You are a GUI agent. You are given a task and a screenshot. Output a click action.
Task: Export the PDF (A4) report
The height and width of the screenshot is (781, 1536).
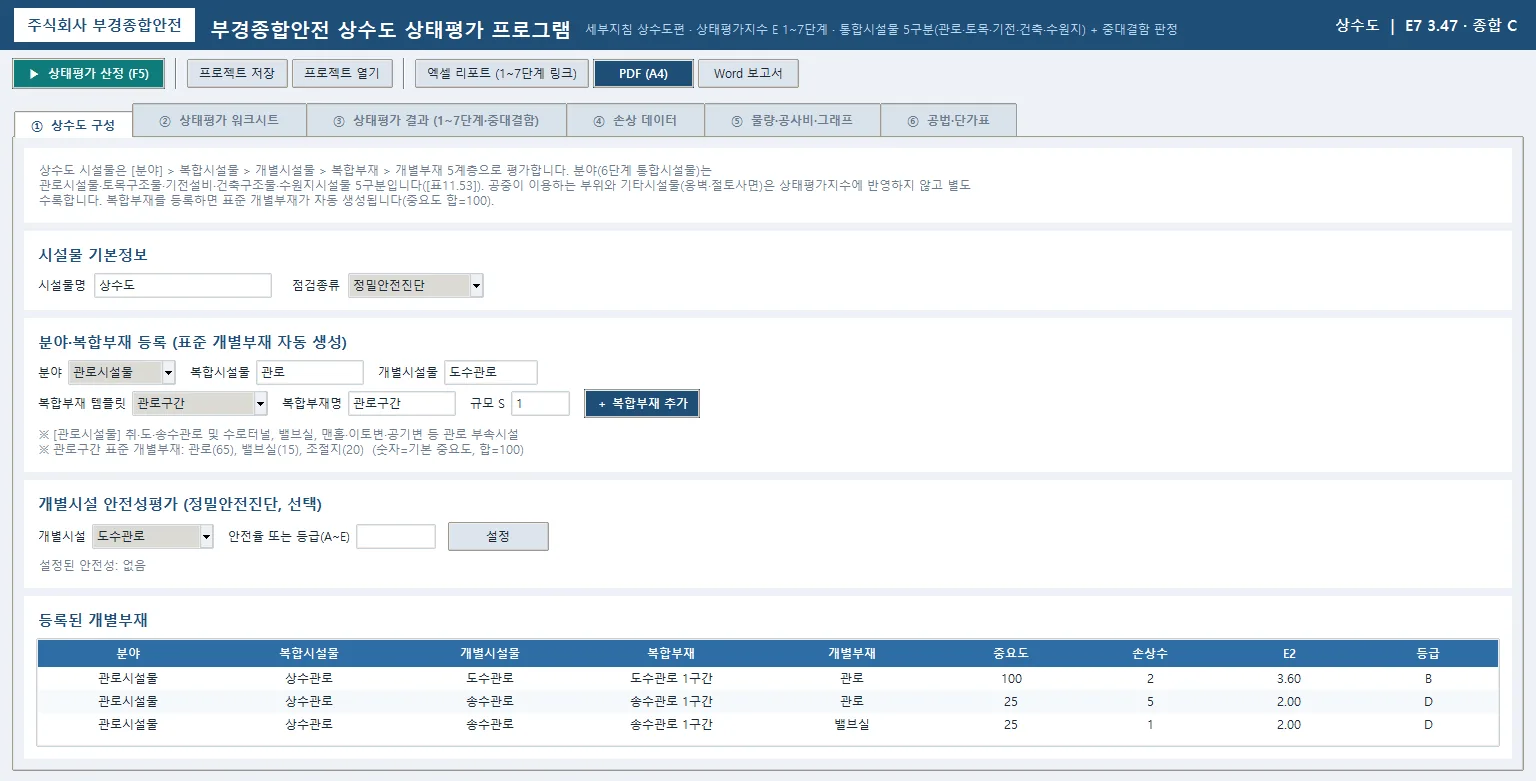[x=643, y=74]
